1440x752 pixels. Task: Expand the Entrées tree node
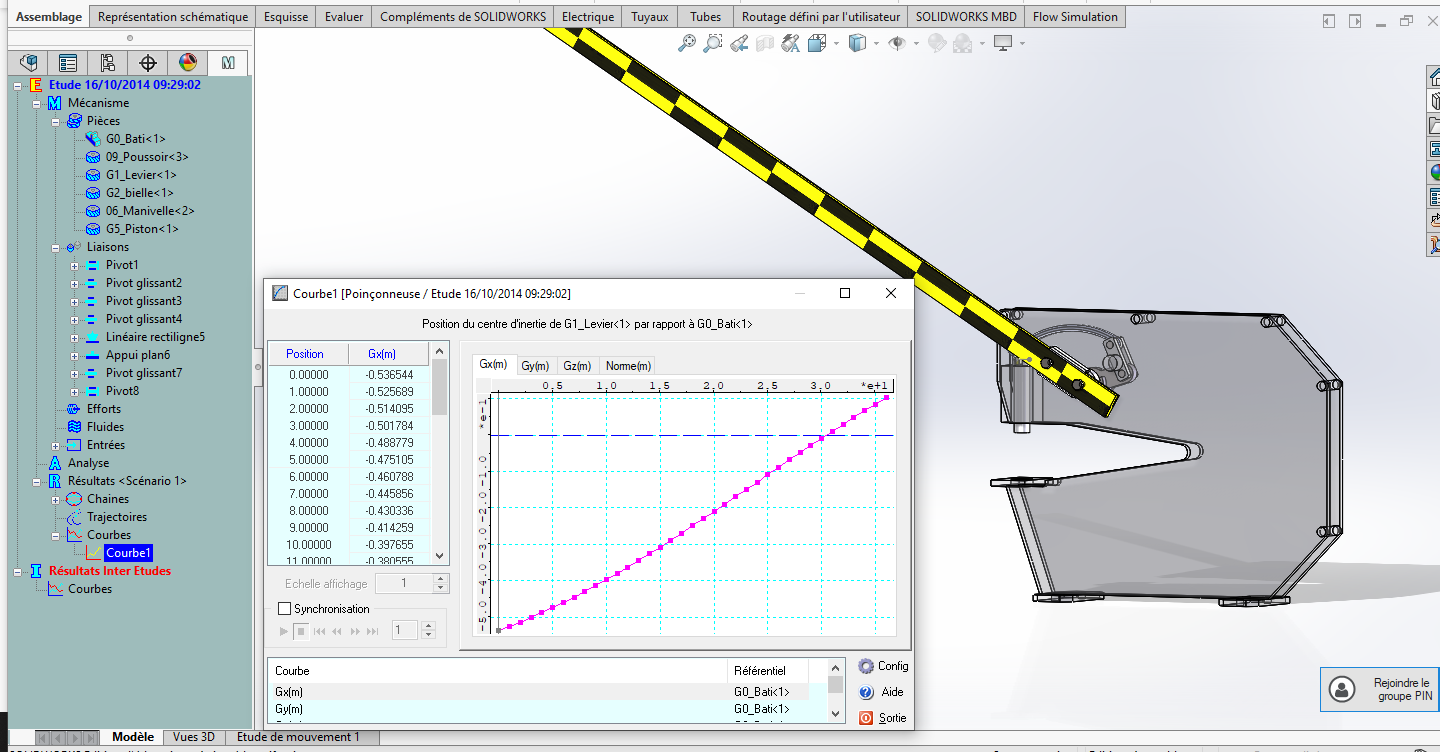tap(56, 445)
